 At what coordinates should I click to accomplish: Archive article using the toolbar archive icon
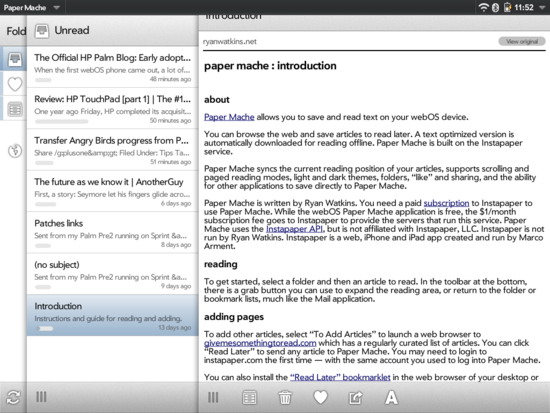pos(249,398)
